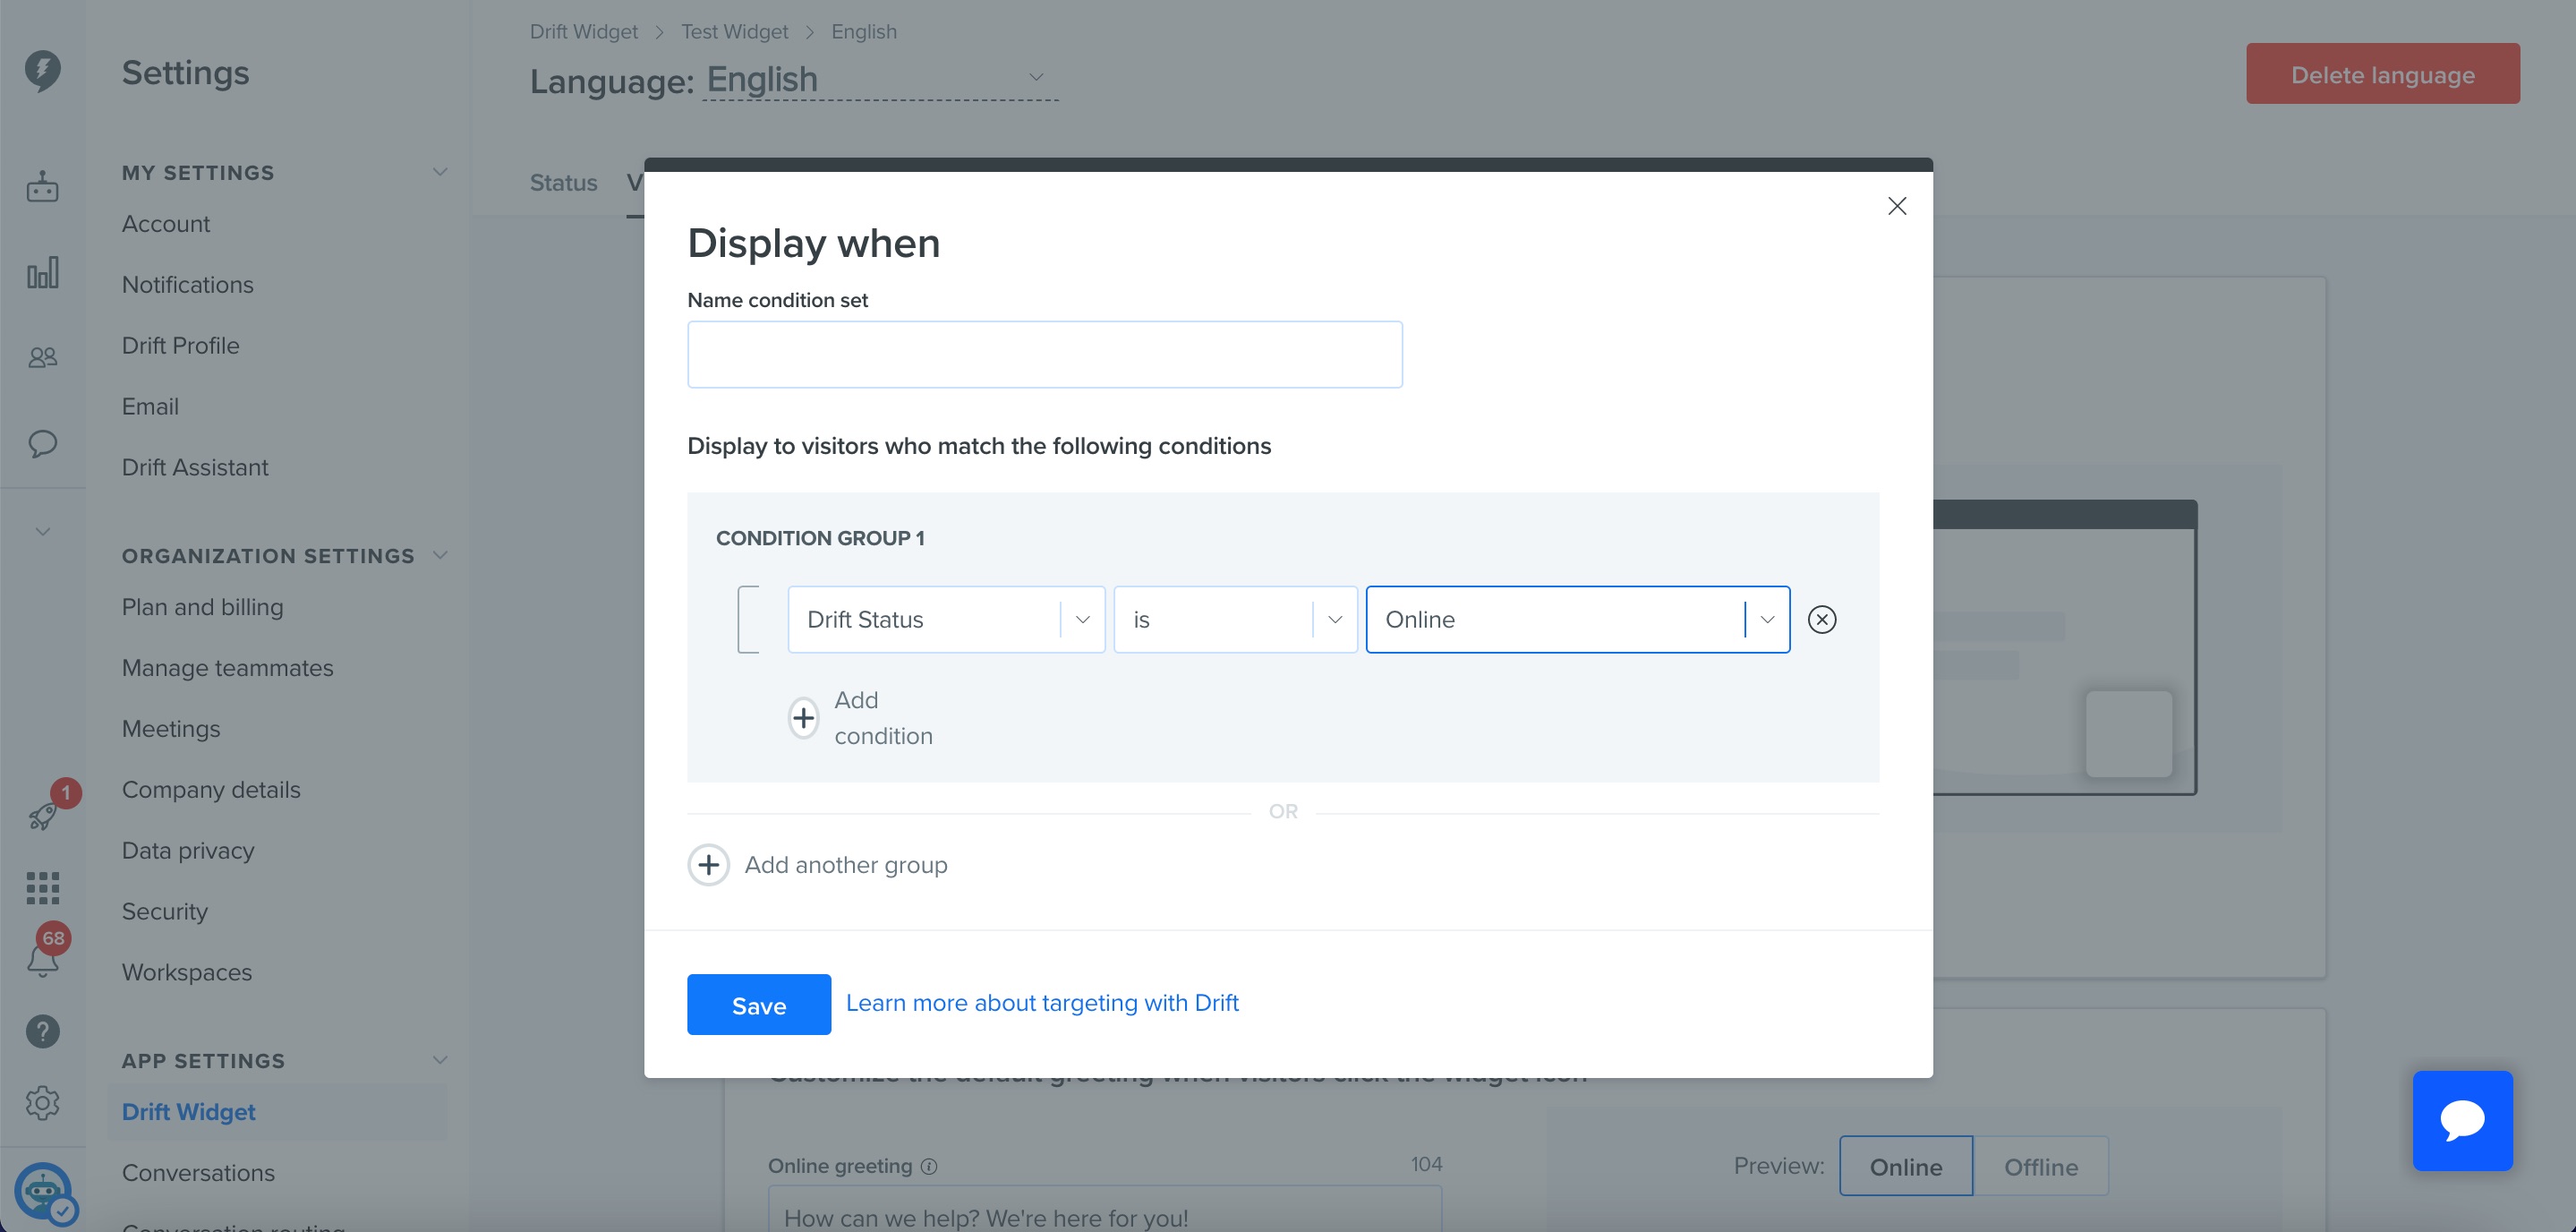
Task: Open the bot playbooks icon in sidebar
Action: coord(42,187)
